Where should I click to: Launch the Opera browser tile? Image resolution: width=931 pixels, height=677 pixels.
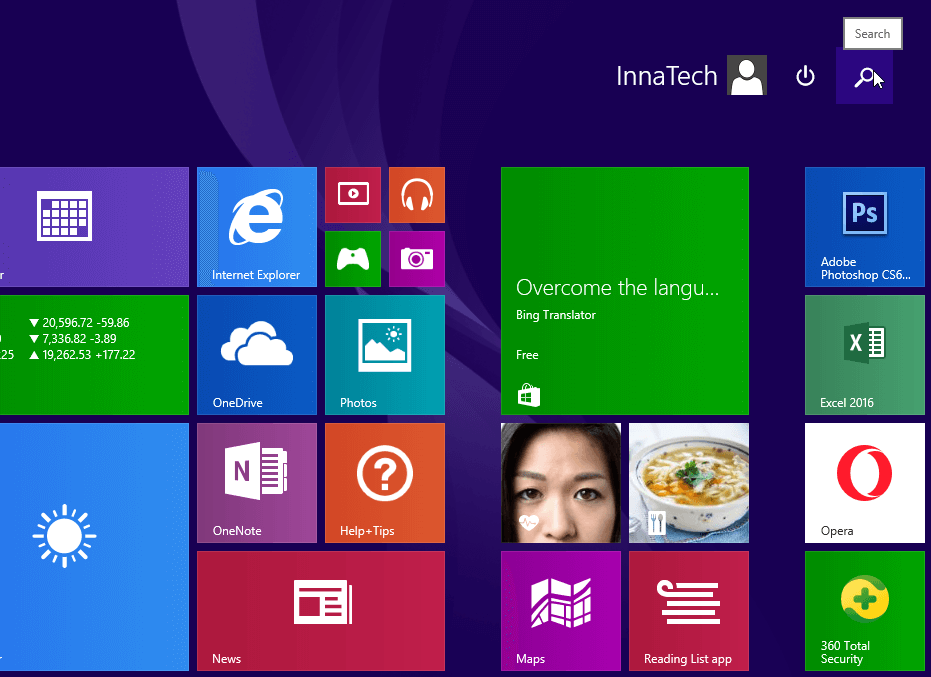[864, 483]
